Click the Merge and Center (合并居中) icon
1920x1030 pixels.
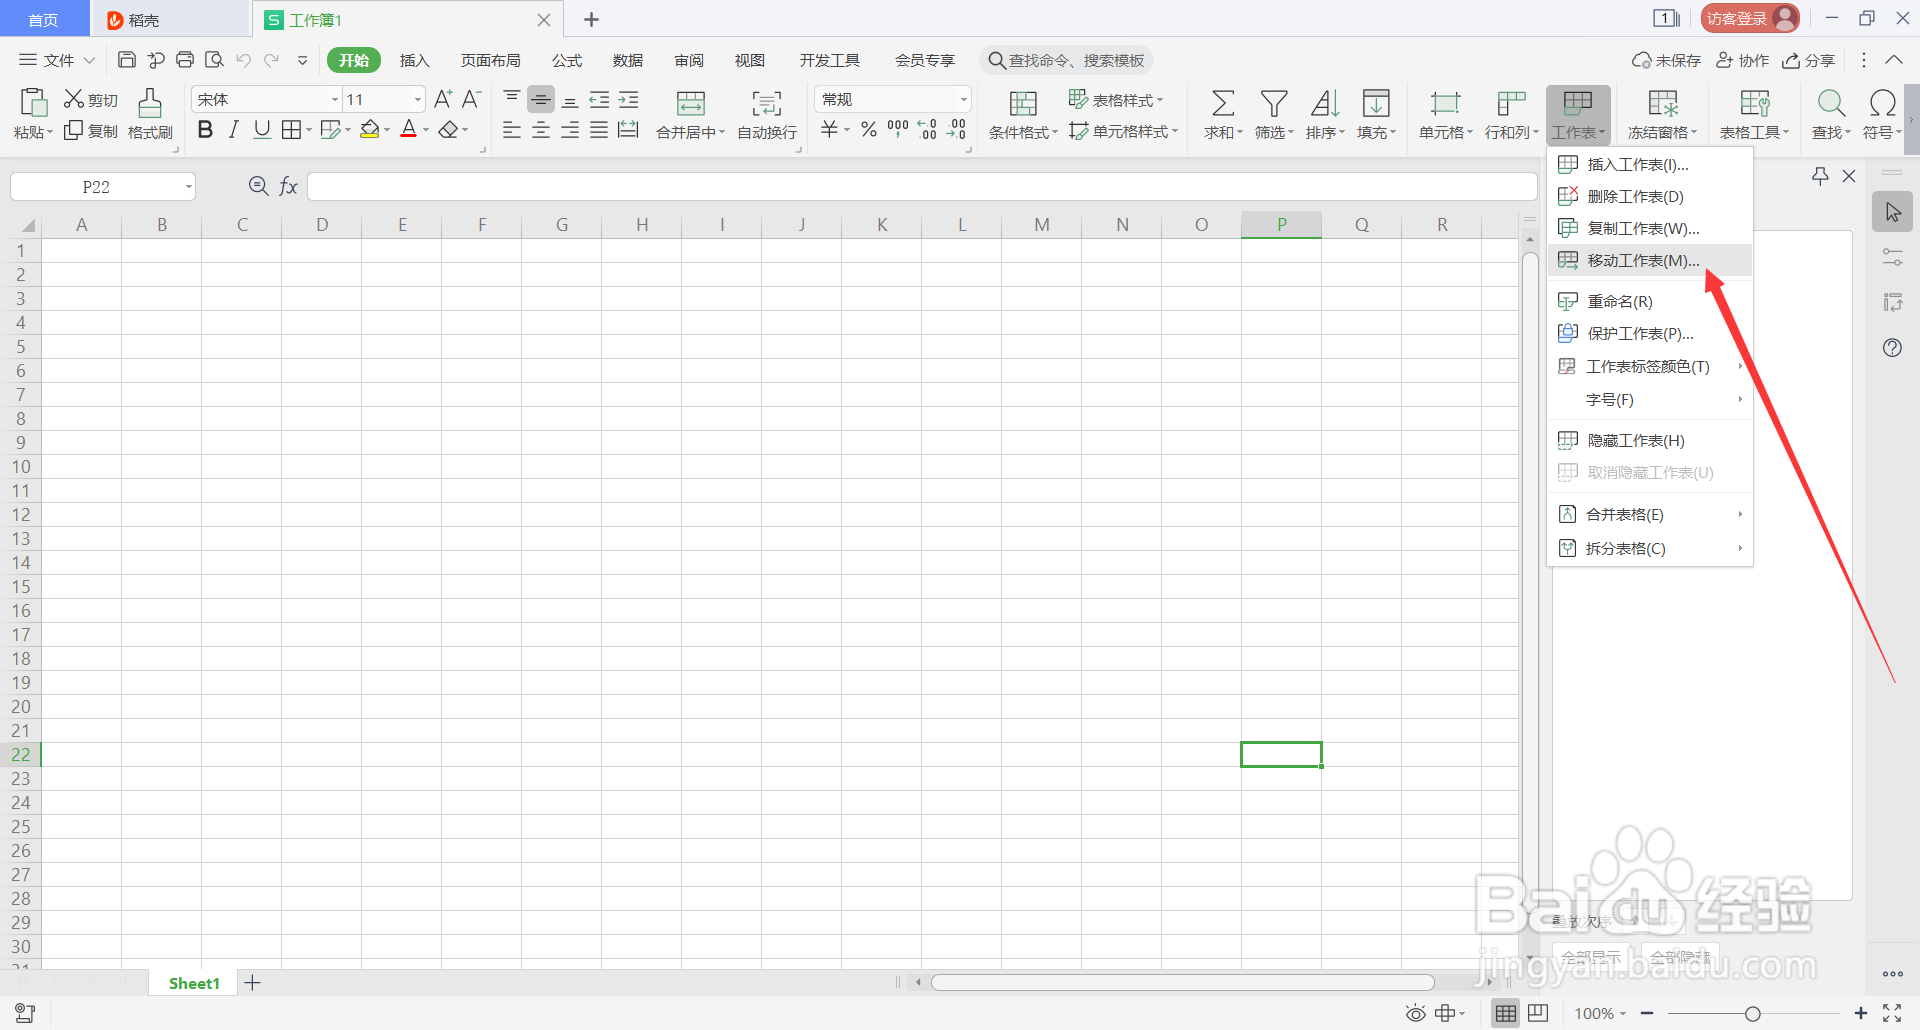tap(691, 103)
